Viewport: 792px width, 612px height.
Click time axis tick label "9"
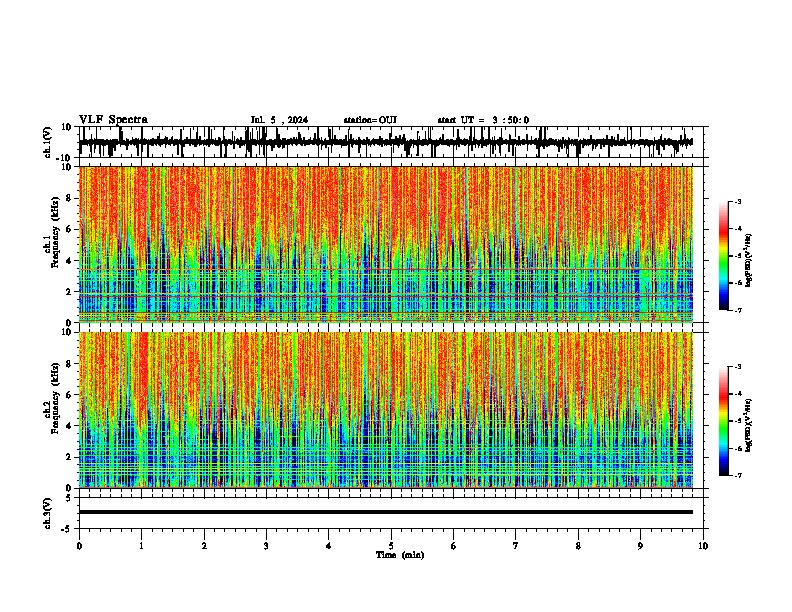click(x=640, y=546)
